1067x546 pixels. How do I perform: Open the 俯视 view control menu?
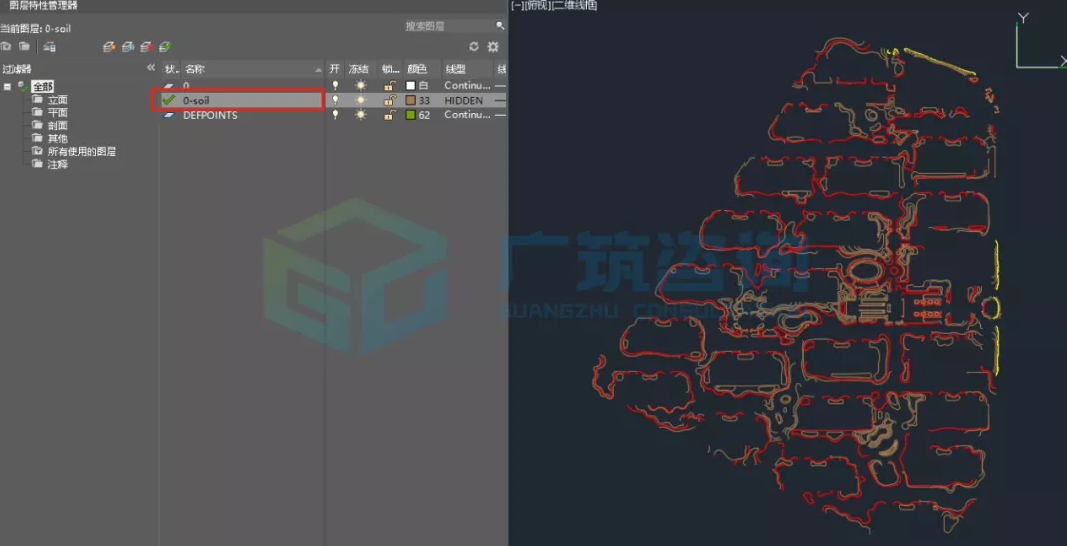point(537,5)
